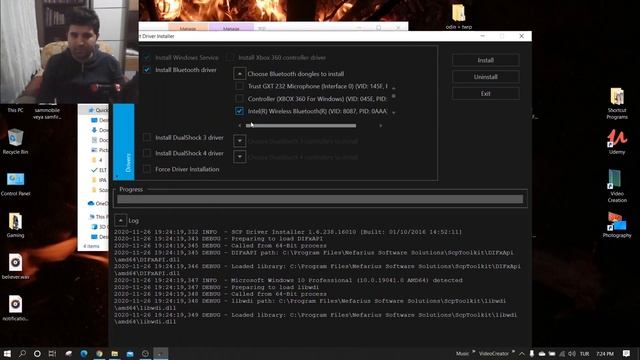Check the Trust GXT 232 Microphone dongle
The width and height of the screenshot is (640, 360).
[x=240, y=86]
